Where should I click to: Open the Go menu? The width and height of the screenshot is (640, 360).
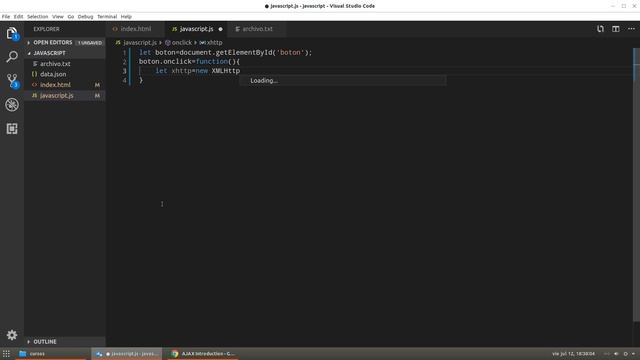(71, 17)
